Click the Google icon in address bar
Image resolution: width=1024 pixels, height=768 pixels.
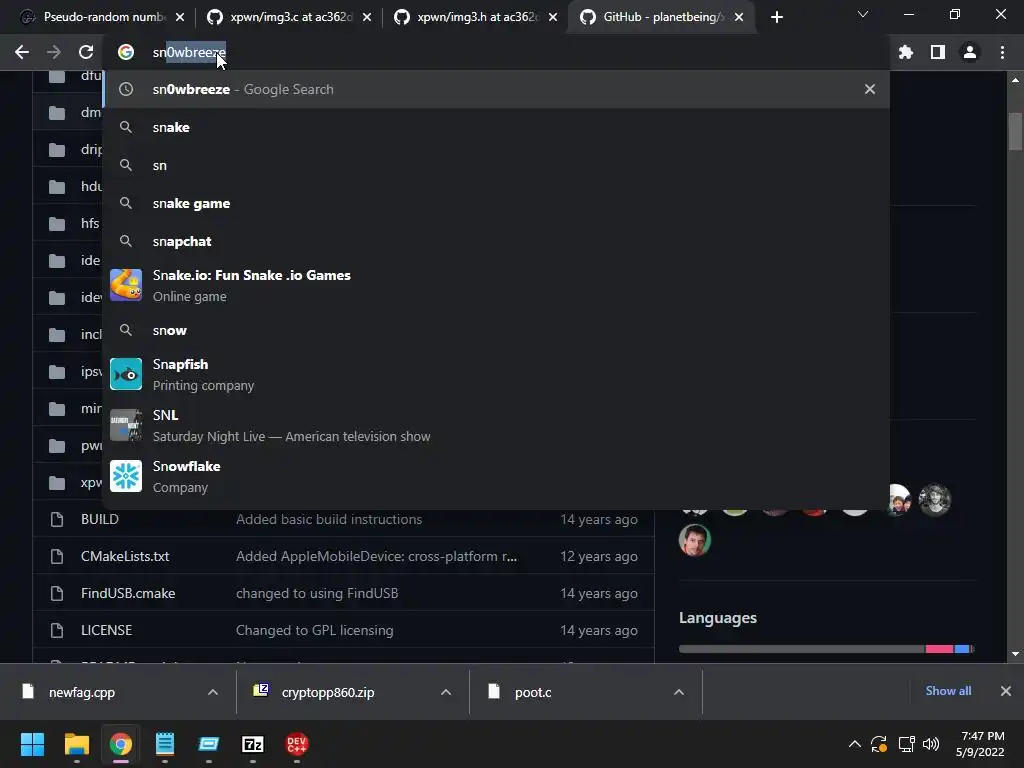point(126,52)
